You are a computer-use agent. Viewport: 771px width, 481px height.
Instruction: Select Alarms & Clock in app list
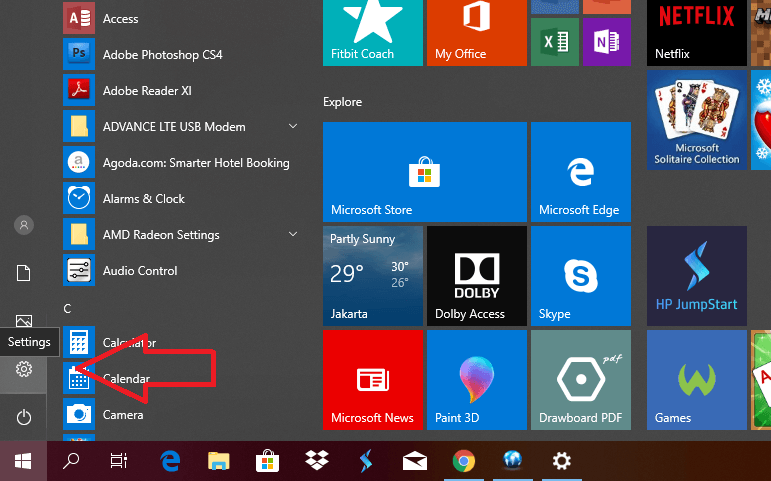tap(143, 199)
